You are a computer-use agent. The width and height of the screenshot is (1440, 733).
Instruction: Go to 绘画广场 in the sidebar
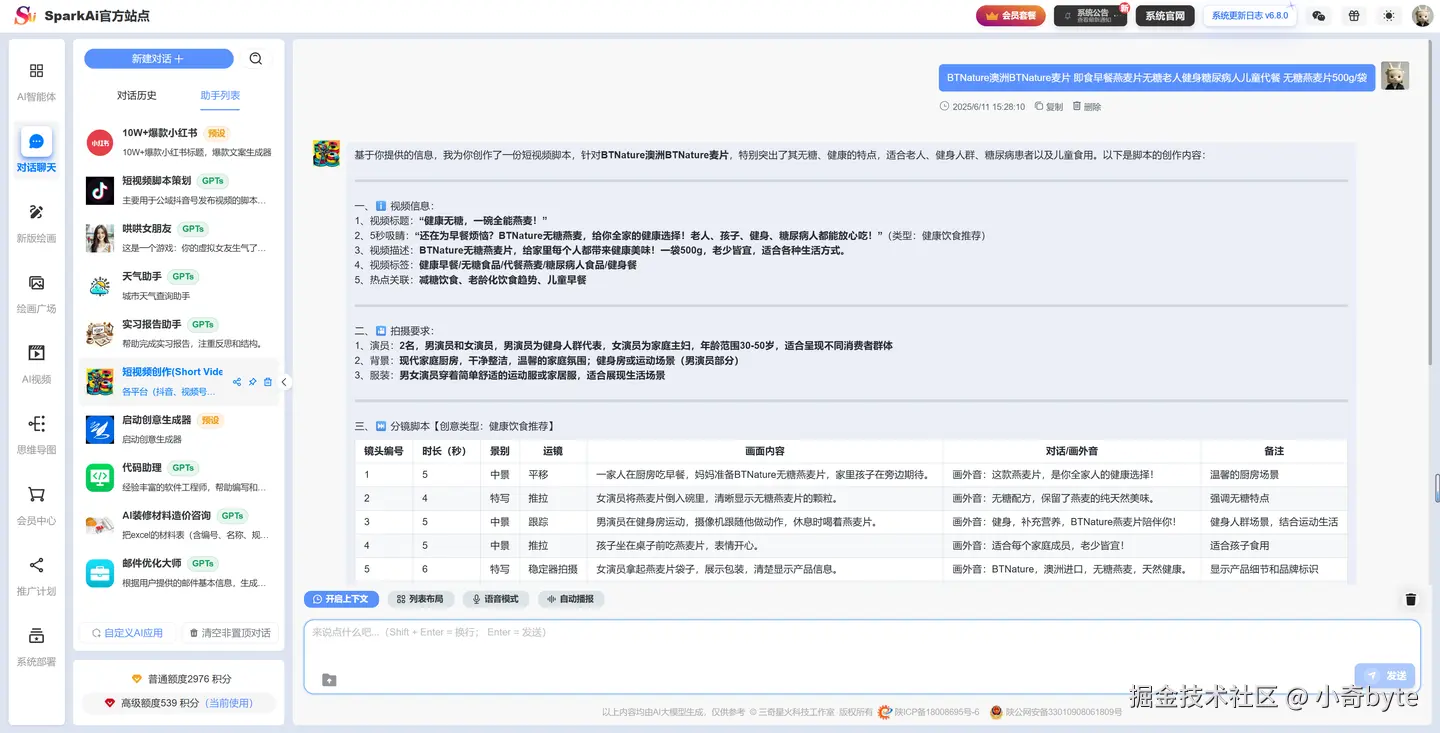(x=36, y=293)
